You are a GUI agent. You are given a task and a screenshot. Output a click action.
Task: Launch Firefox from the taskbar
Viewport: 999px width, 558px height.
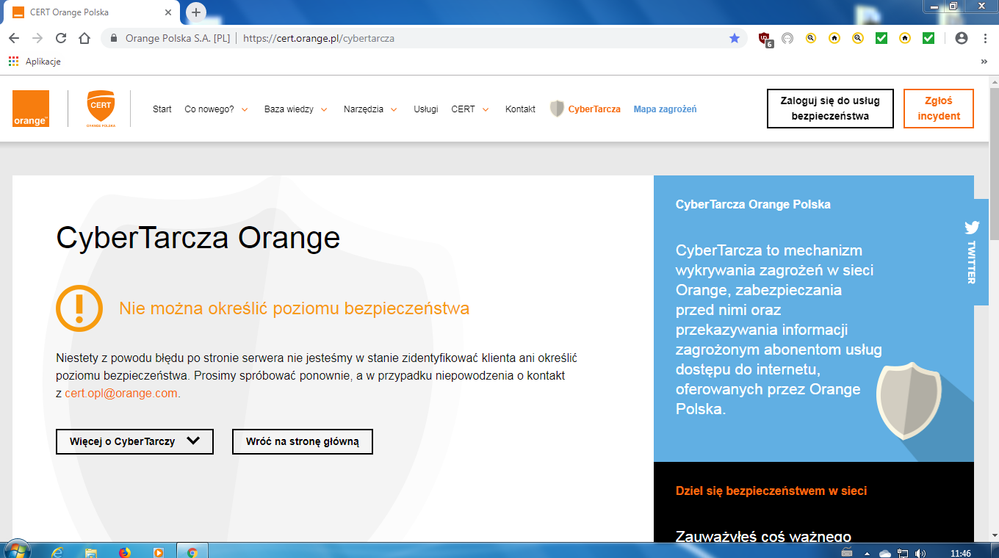(124, 551)
